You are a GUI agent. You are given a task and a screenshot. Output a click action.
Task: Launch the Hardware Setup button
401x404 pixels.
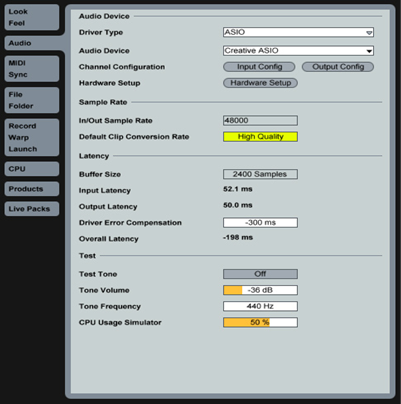pos(260,83)
